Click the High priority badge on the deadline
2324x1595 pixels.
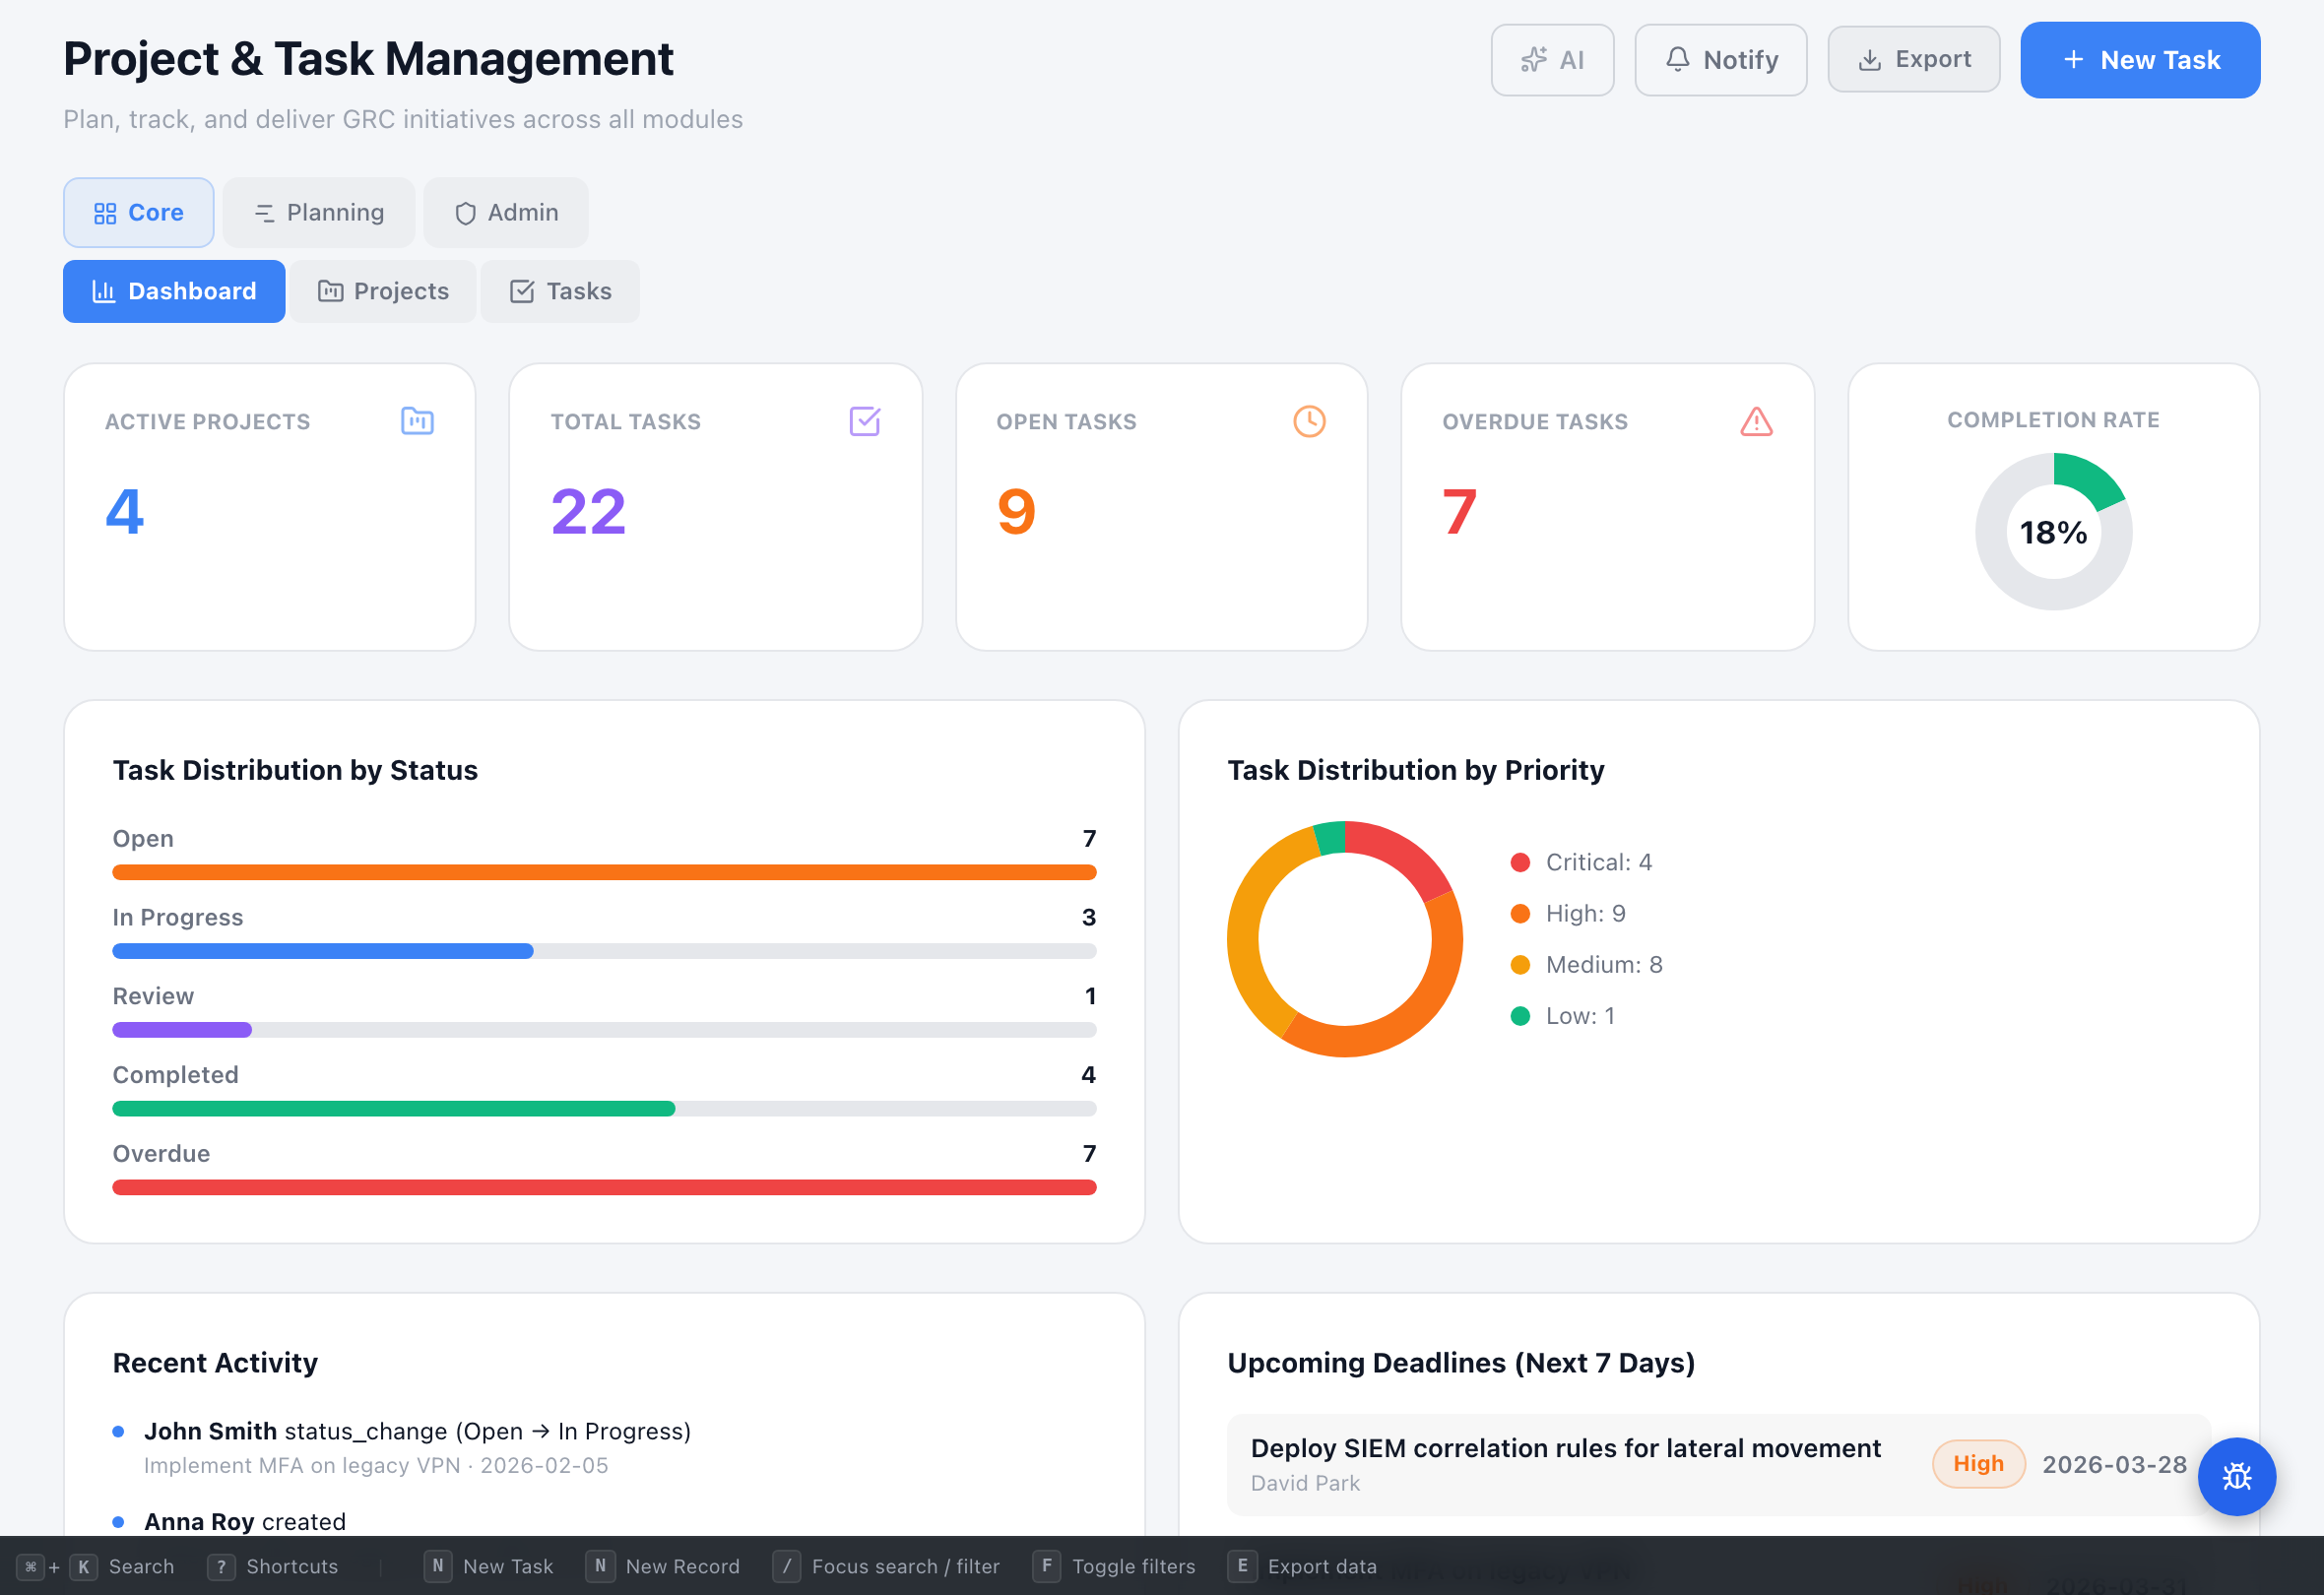tap(1978, 1463)
